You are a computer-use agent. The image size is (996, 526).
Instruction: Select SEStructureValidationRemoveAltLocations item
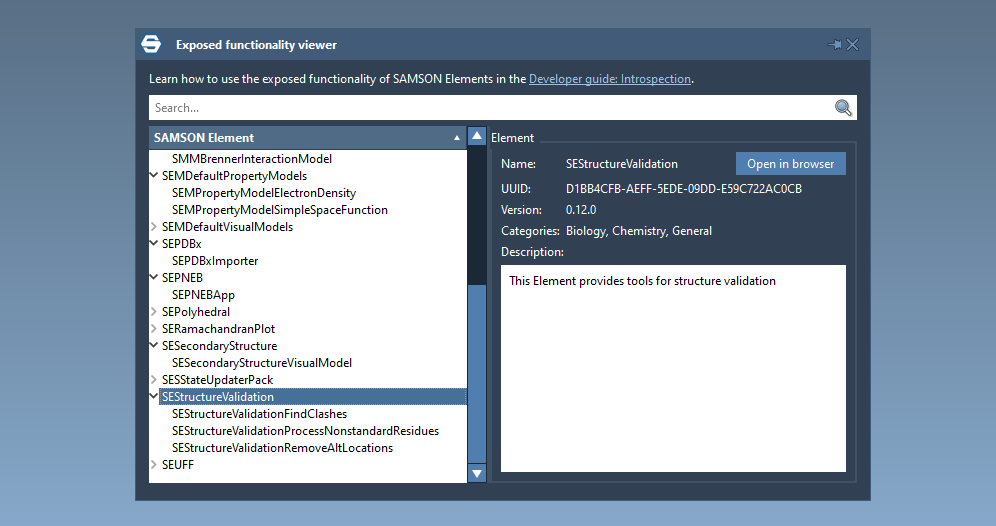pyautogui.click(x=282, y=448)
